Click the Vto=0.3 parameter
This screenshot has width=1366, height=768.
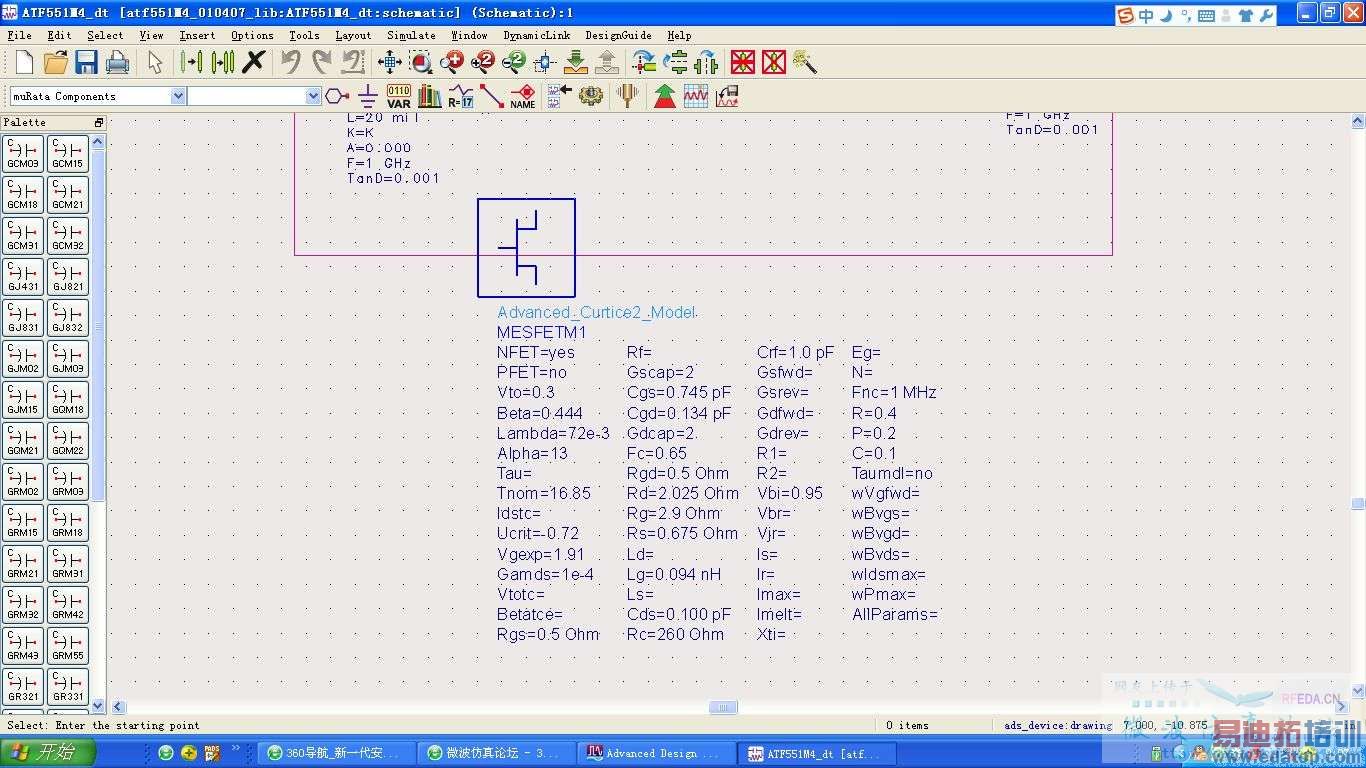tap(526, 393)
